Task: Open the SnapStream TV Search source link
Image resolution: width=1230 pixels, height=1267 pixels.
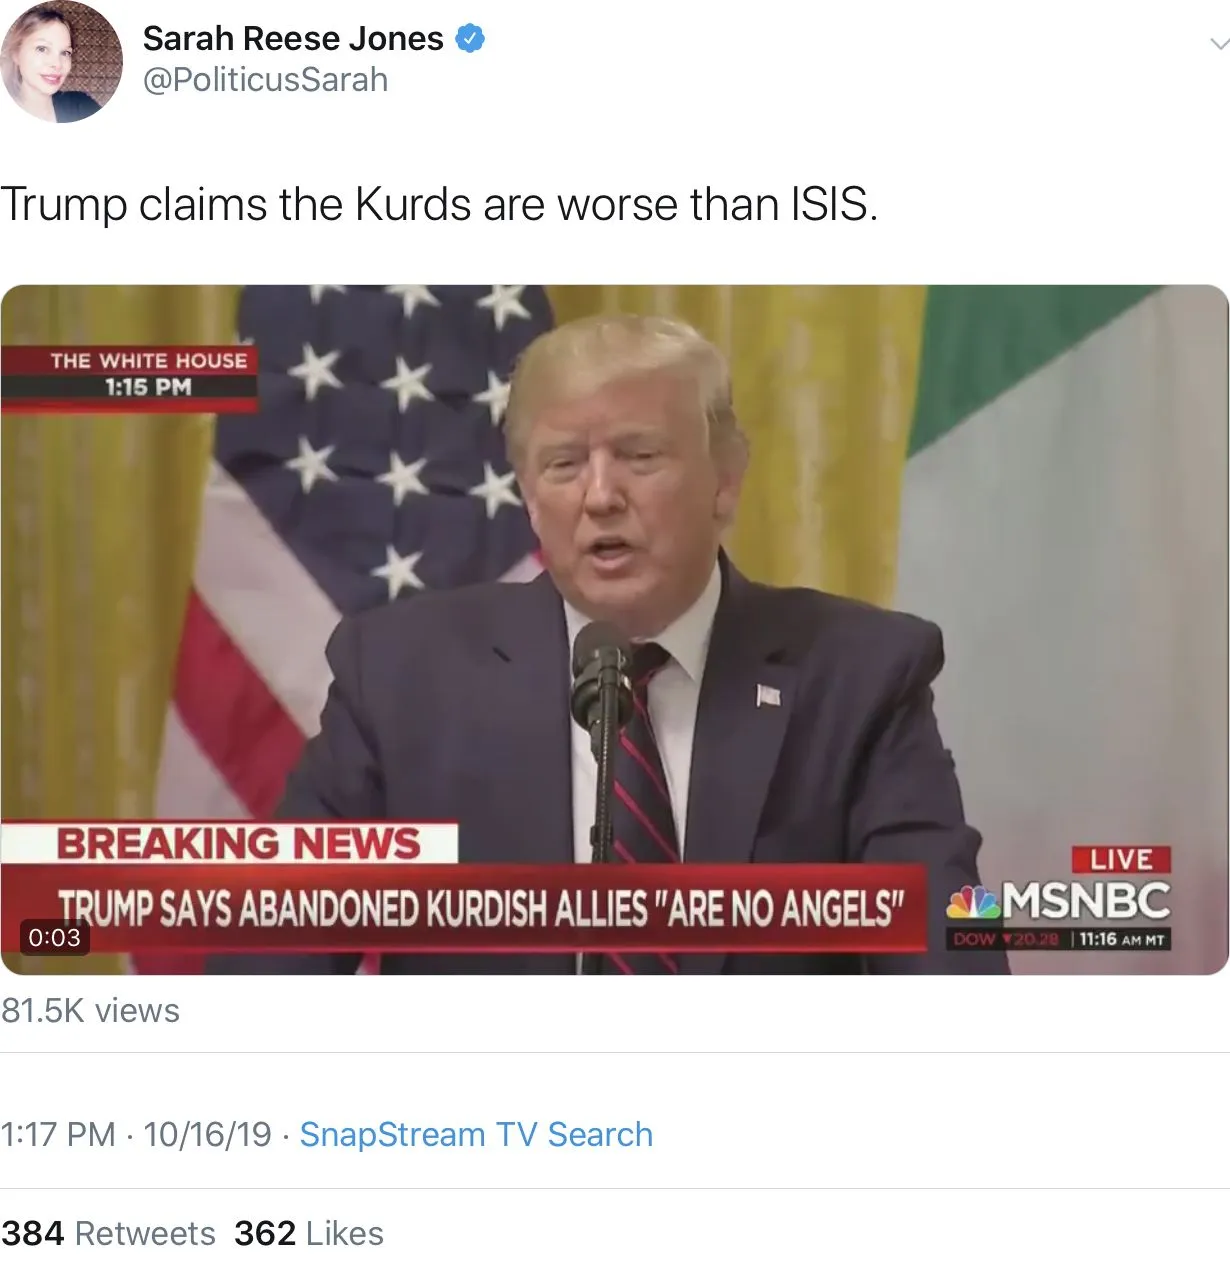Action: tap(476, 1134)
